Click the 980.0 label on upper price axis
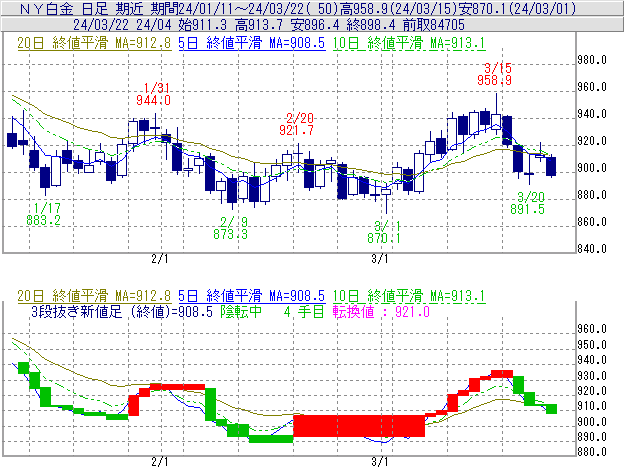624x475 pixels. point(592,60)
